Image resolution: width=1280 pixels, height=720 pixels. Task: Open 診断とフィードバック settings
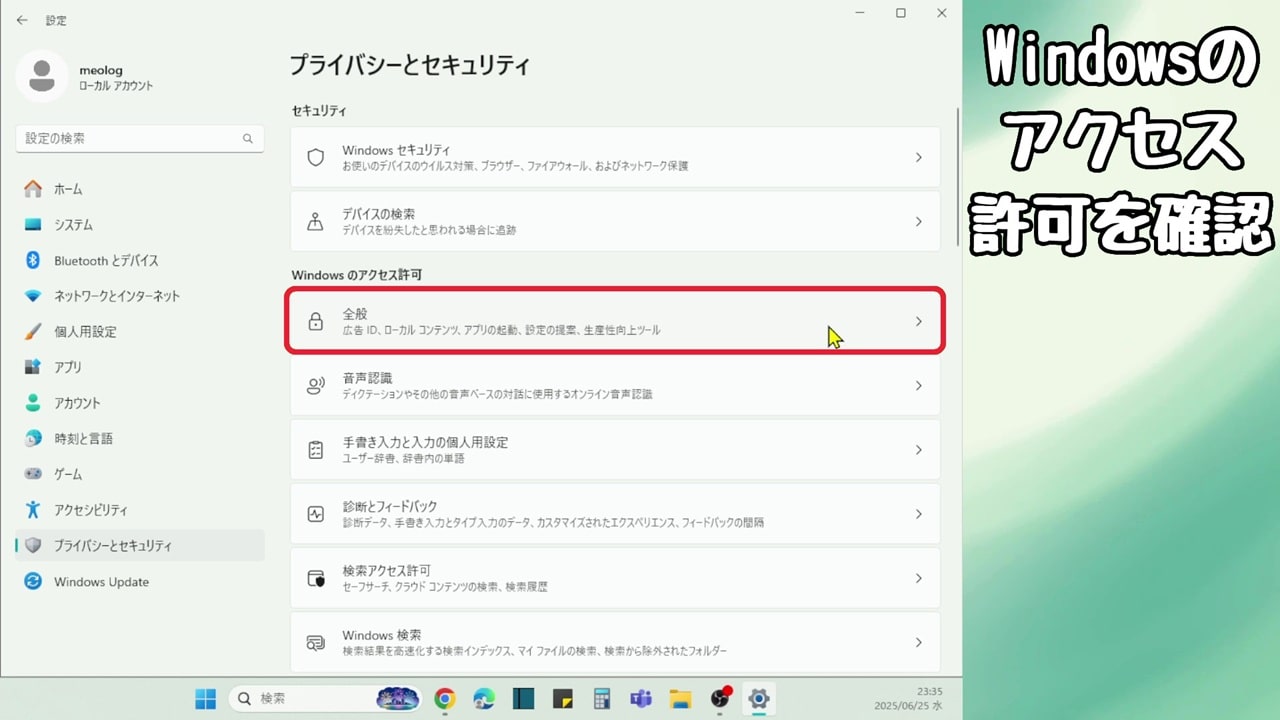point(615,514)
